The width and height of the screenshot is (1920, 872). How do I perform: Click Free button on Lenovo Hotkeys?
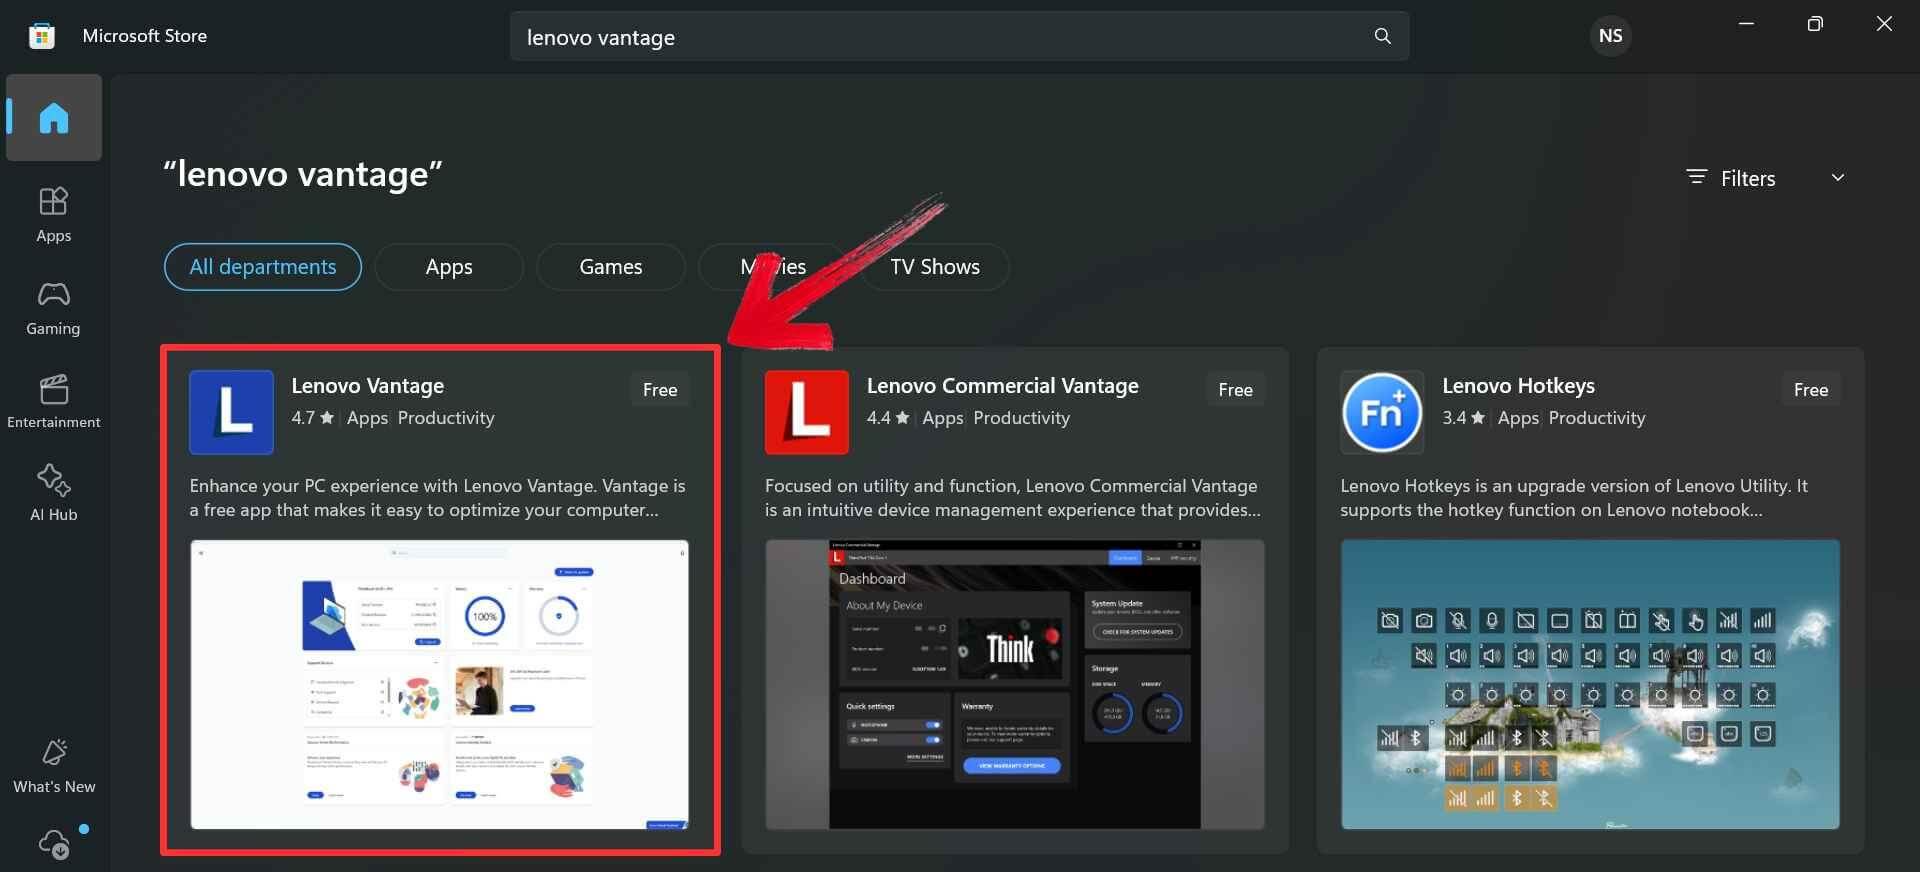(x=1811, y=390)
